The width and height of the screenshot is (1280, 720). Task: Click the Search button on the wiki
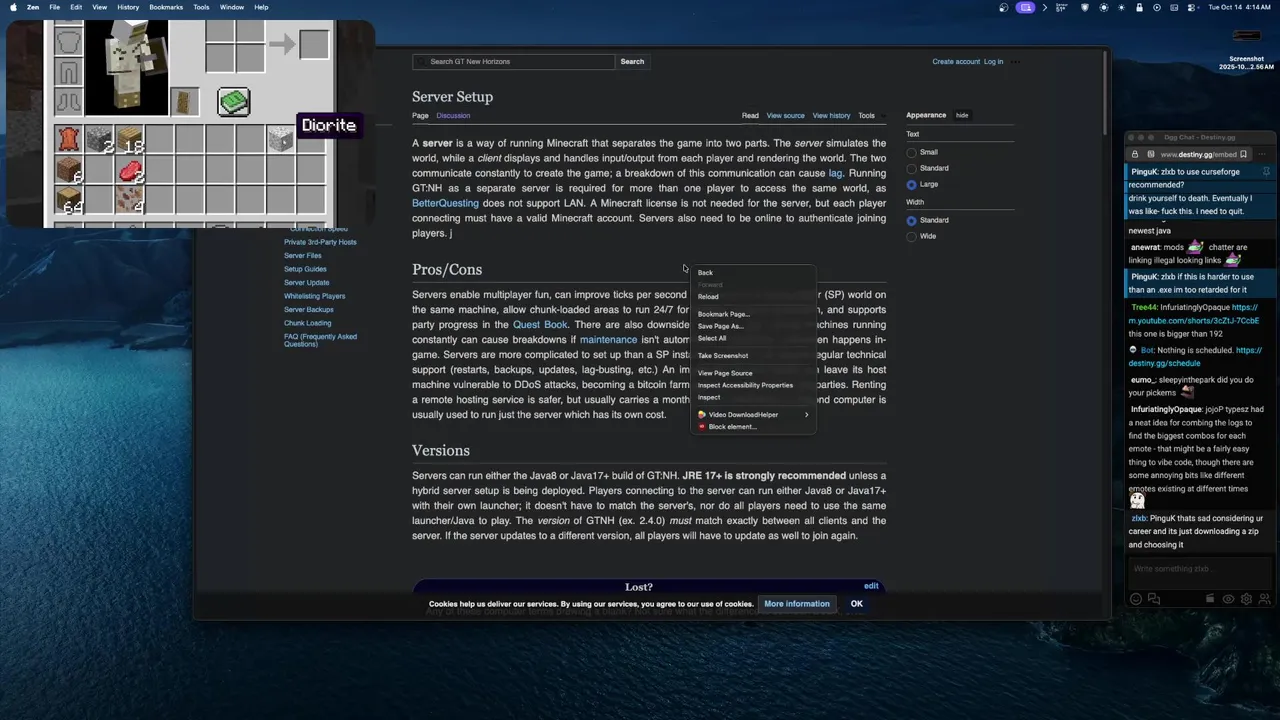coord(632,62)
